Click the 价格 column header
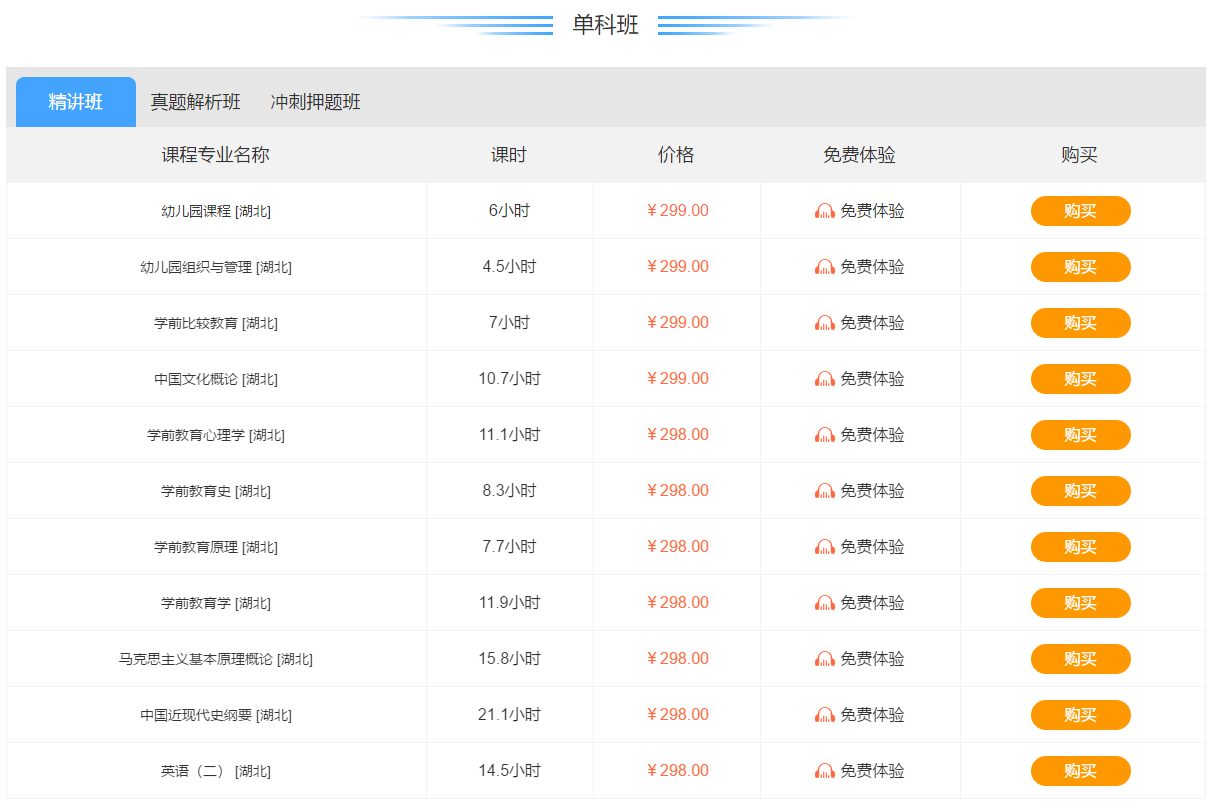This screenshot has height=812, width=1212. (676, 155)
